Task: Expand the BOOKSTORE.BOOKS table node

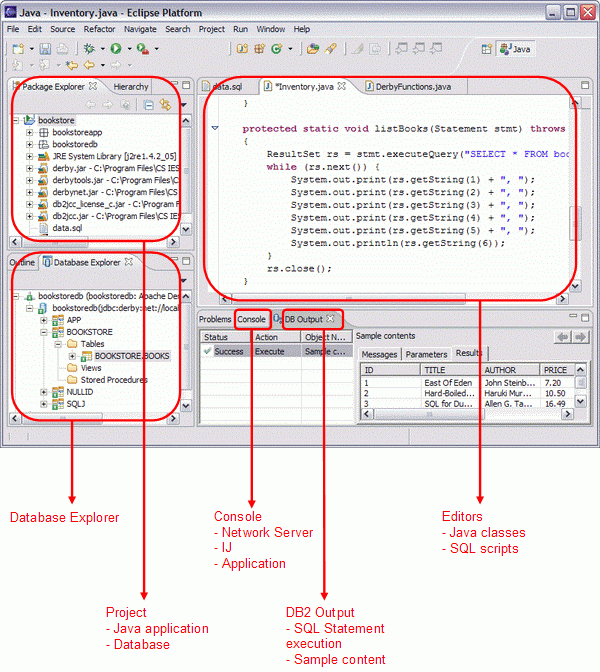Action: pyautogui.click(x=72, y=356)
